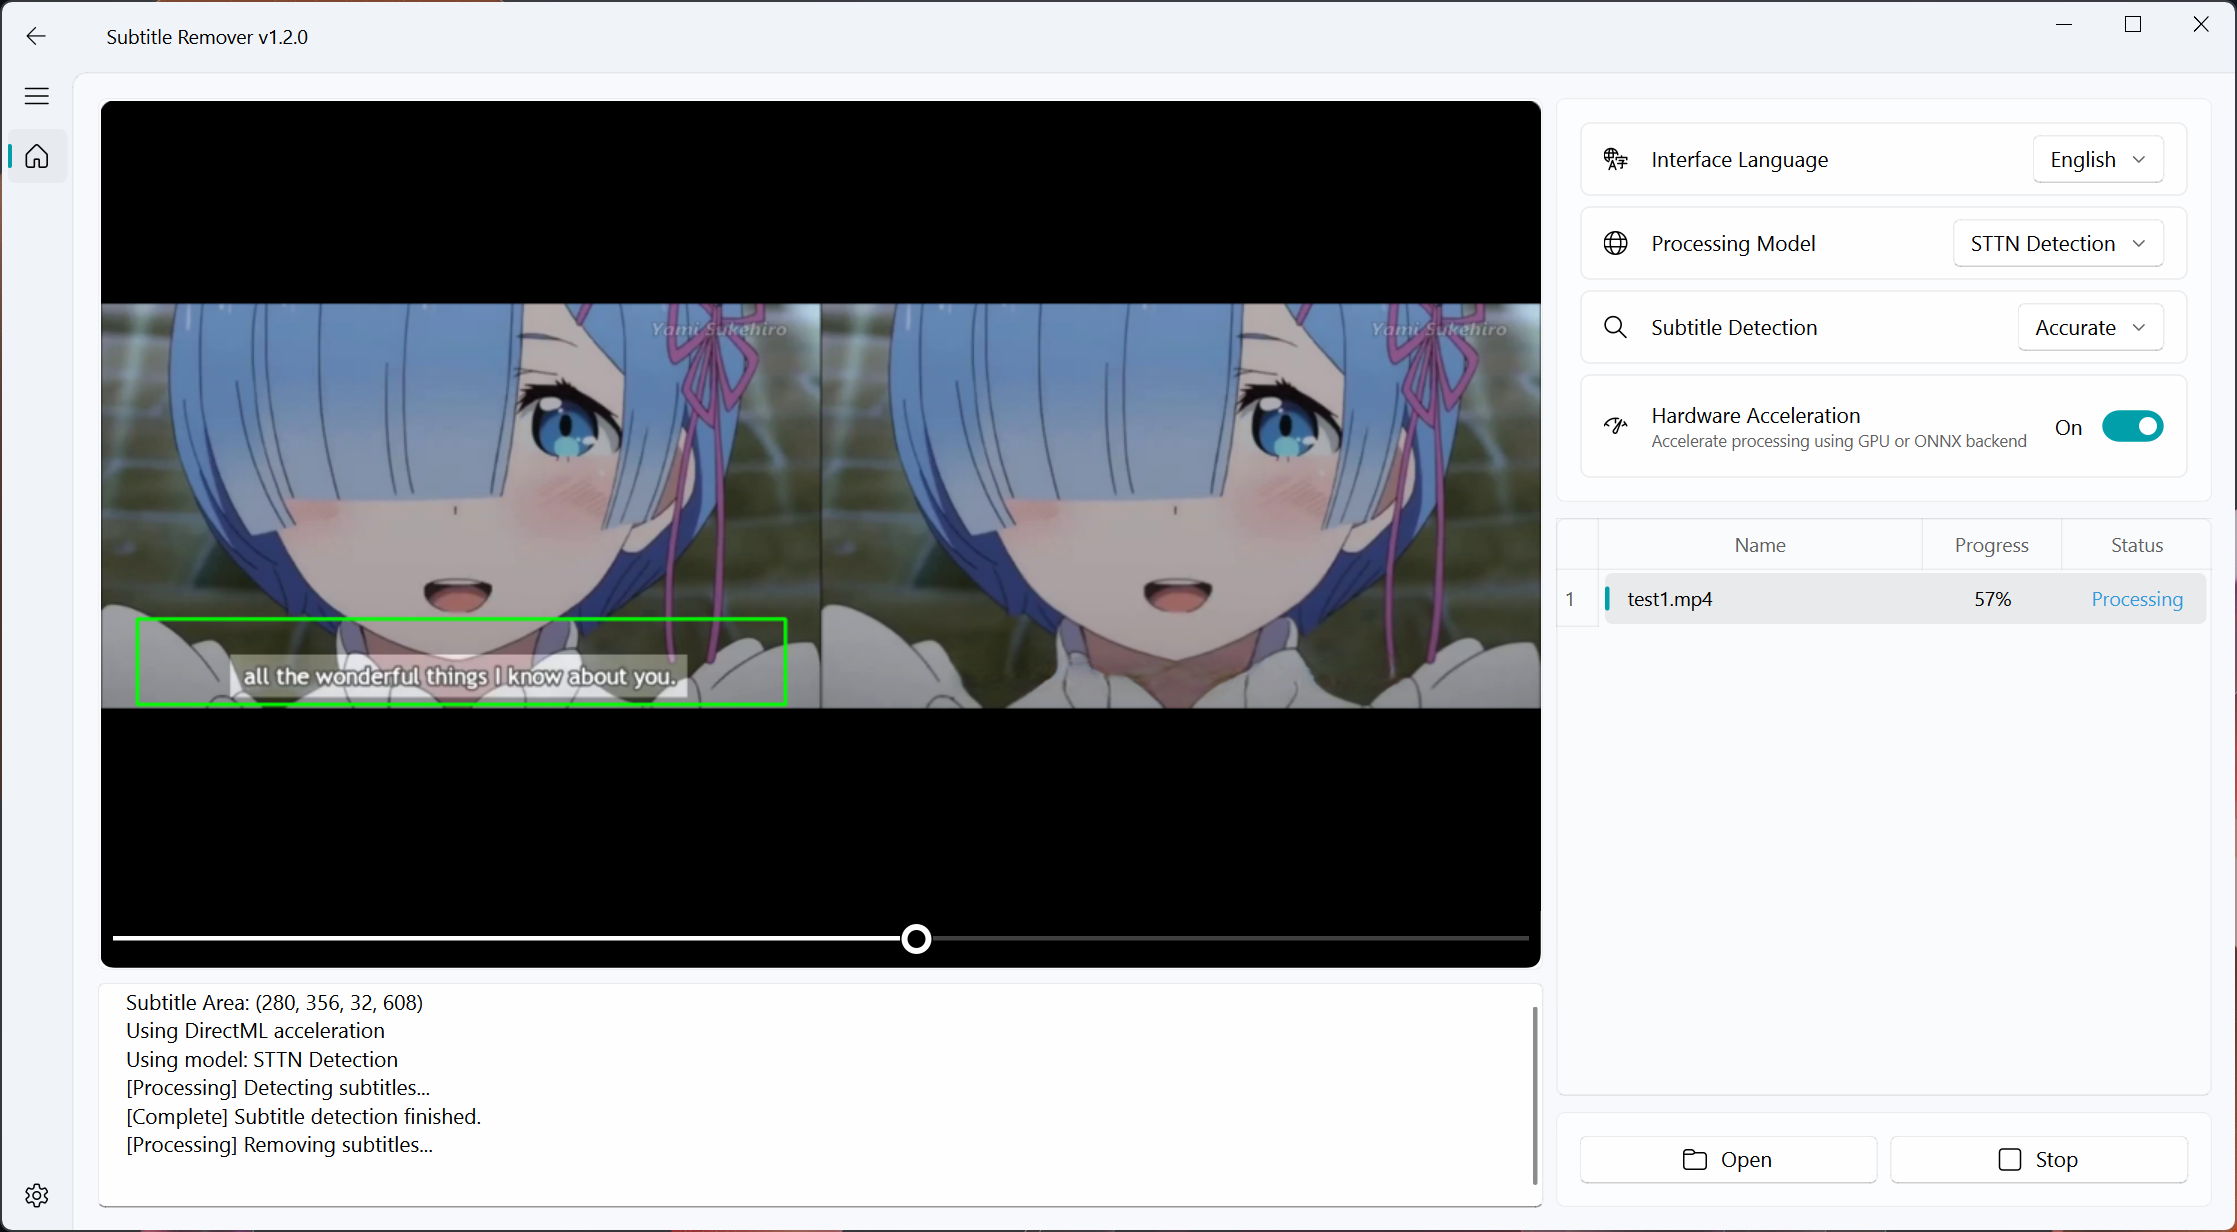
Task: Open the Accurate subtitle detection dropdown
Action: point(2090,327)
